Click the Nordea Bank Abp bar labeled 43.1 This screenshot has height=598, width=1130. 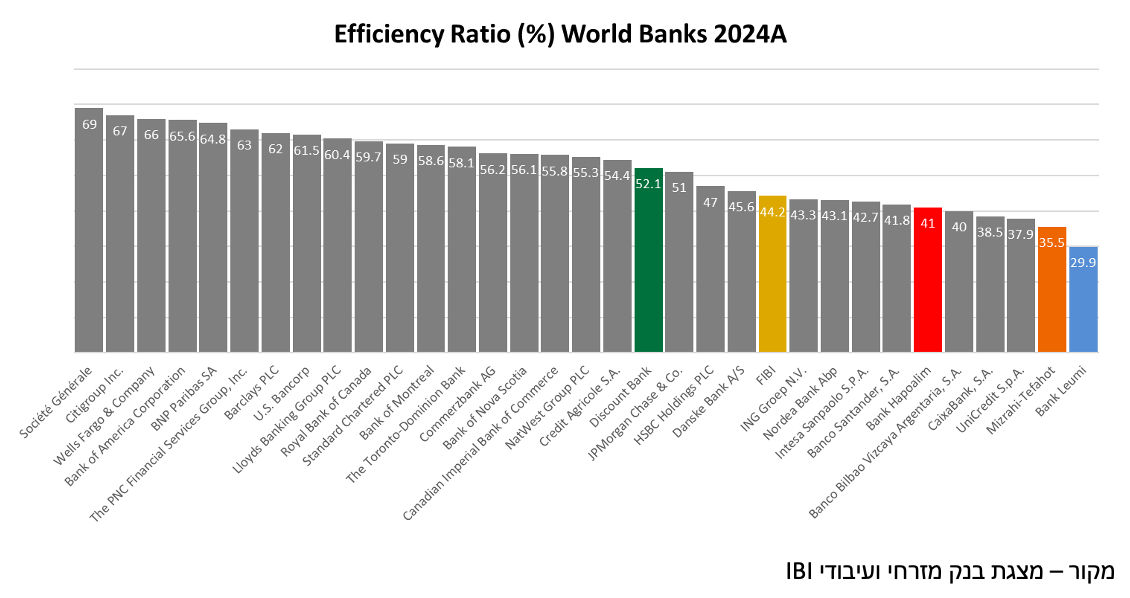pos(835,276)
